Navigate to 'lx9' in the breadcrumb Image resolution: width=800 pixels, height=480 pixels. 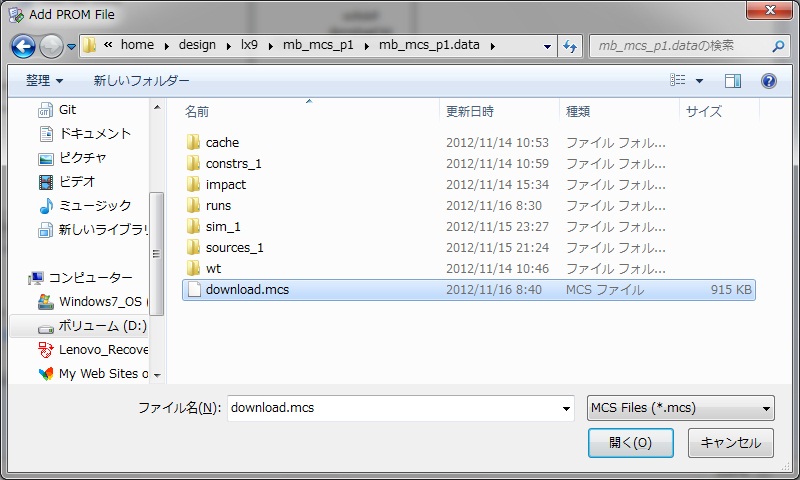[x=249, y=45]
